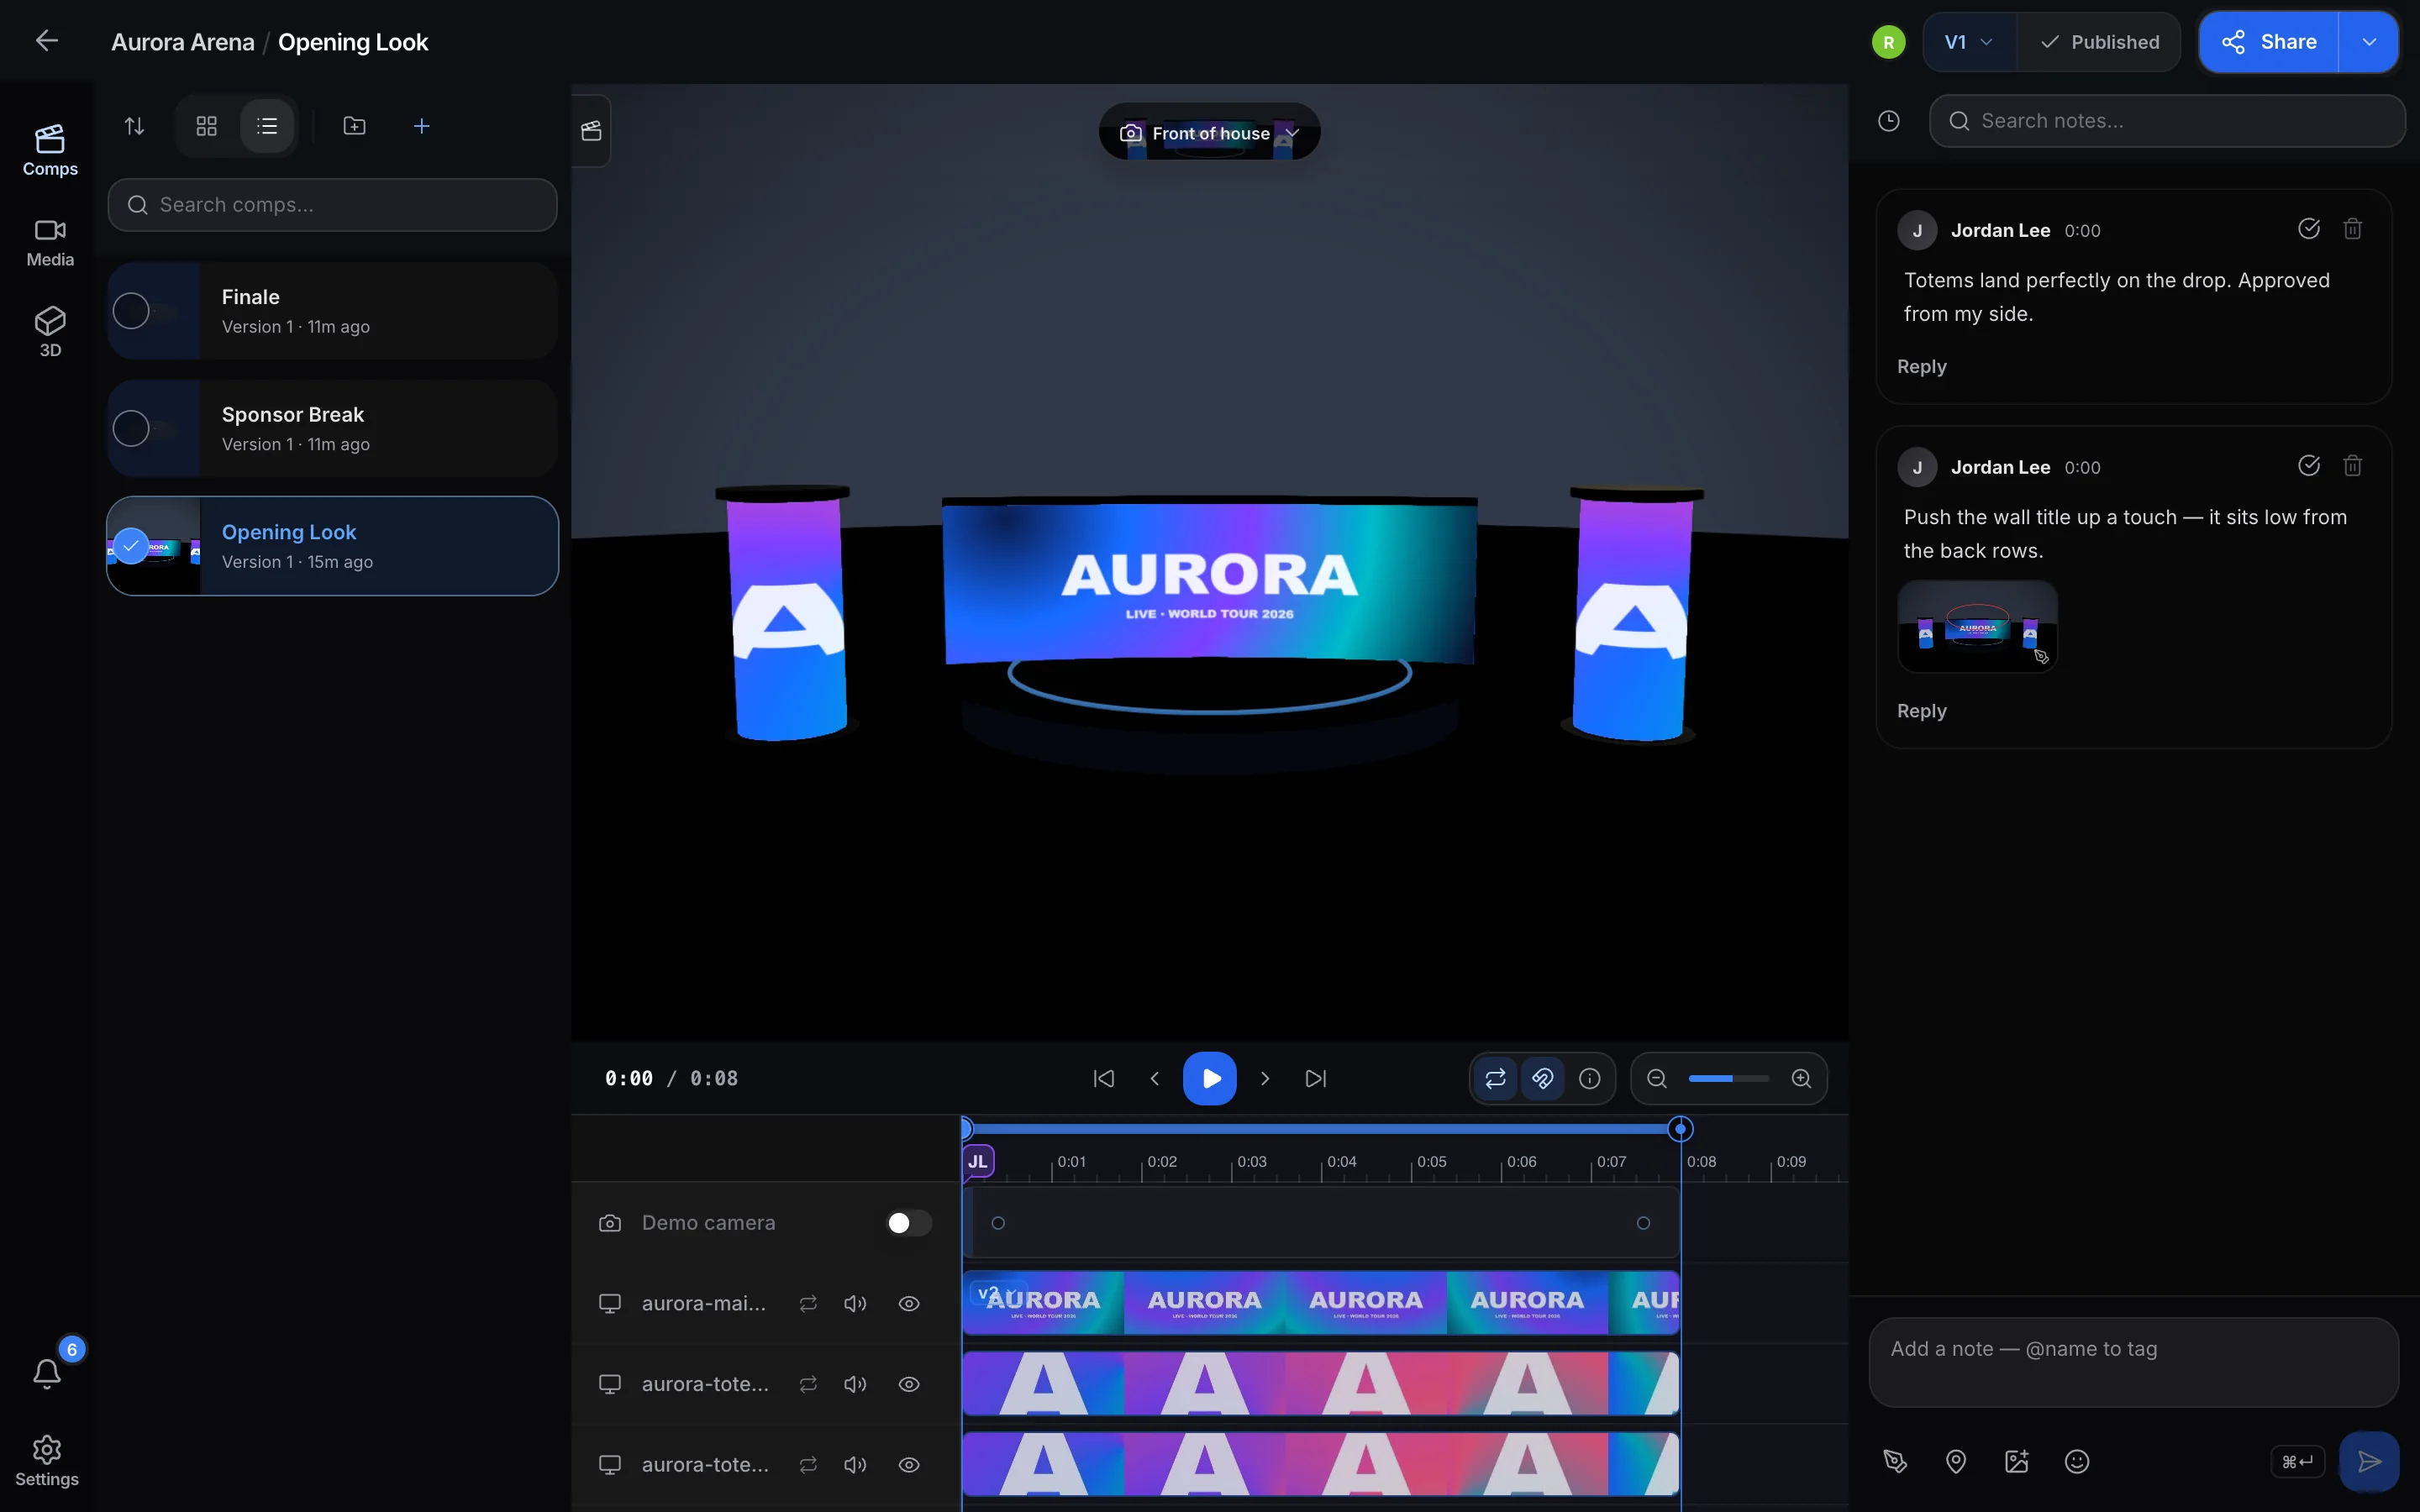Image resolution: width=2420 pixels, height=1512 pixels.
Task: Send the note with the arrow button
Action: 2368,1461
